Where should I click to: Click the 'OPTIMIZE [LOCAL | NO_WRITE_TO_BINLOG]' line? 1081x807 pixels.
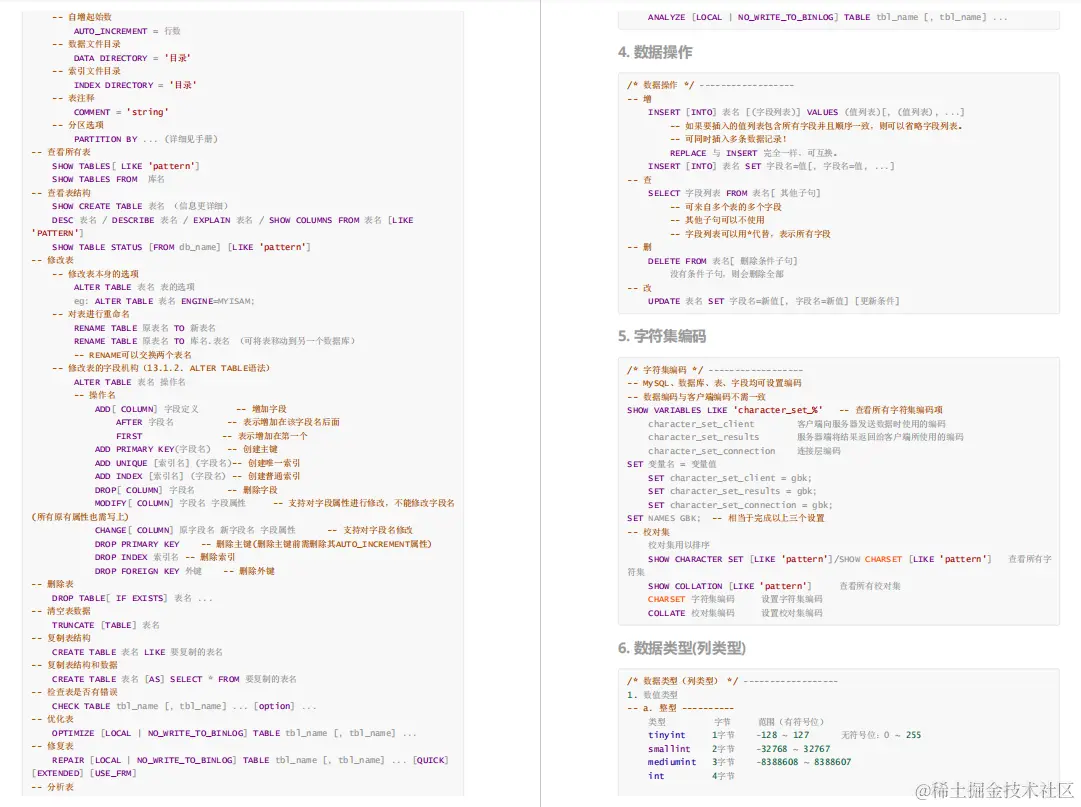(234, 733)
